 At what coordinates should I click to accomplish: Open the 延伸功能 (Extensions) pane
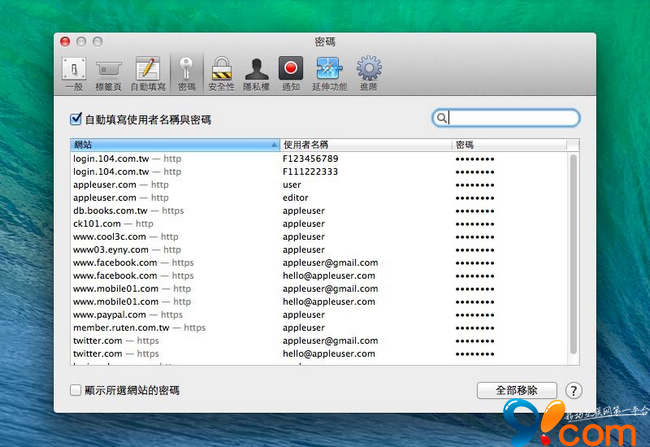(x=328, y=72)
